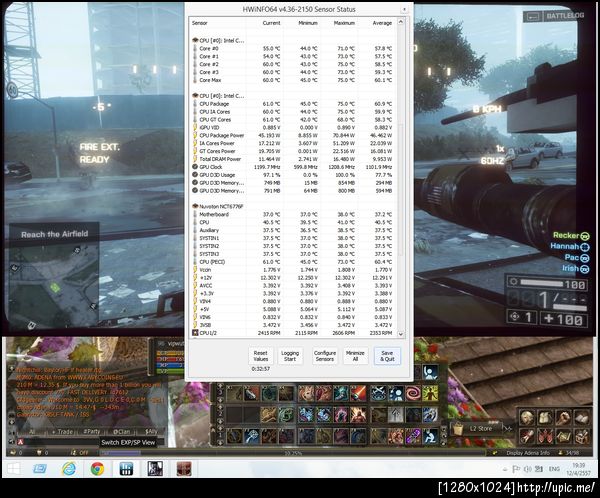This screenshot has height=498, width=600.
Task: Select the Core #0 temperature row
Action: click(x=293, y=49)
